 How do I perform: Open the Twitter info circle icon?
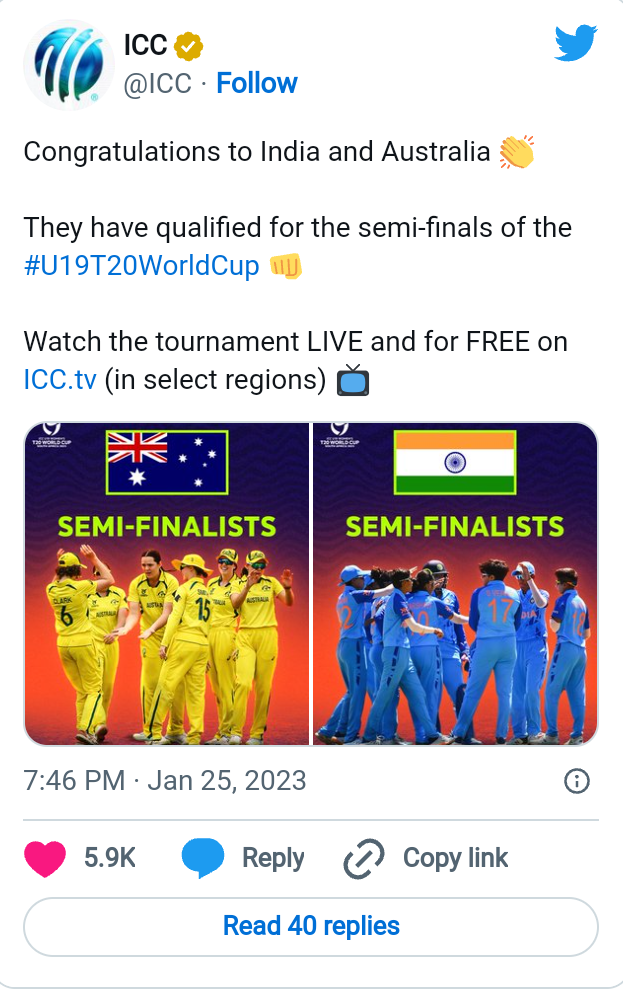[577, 781]
